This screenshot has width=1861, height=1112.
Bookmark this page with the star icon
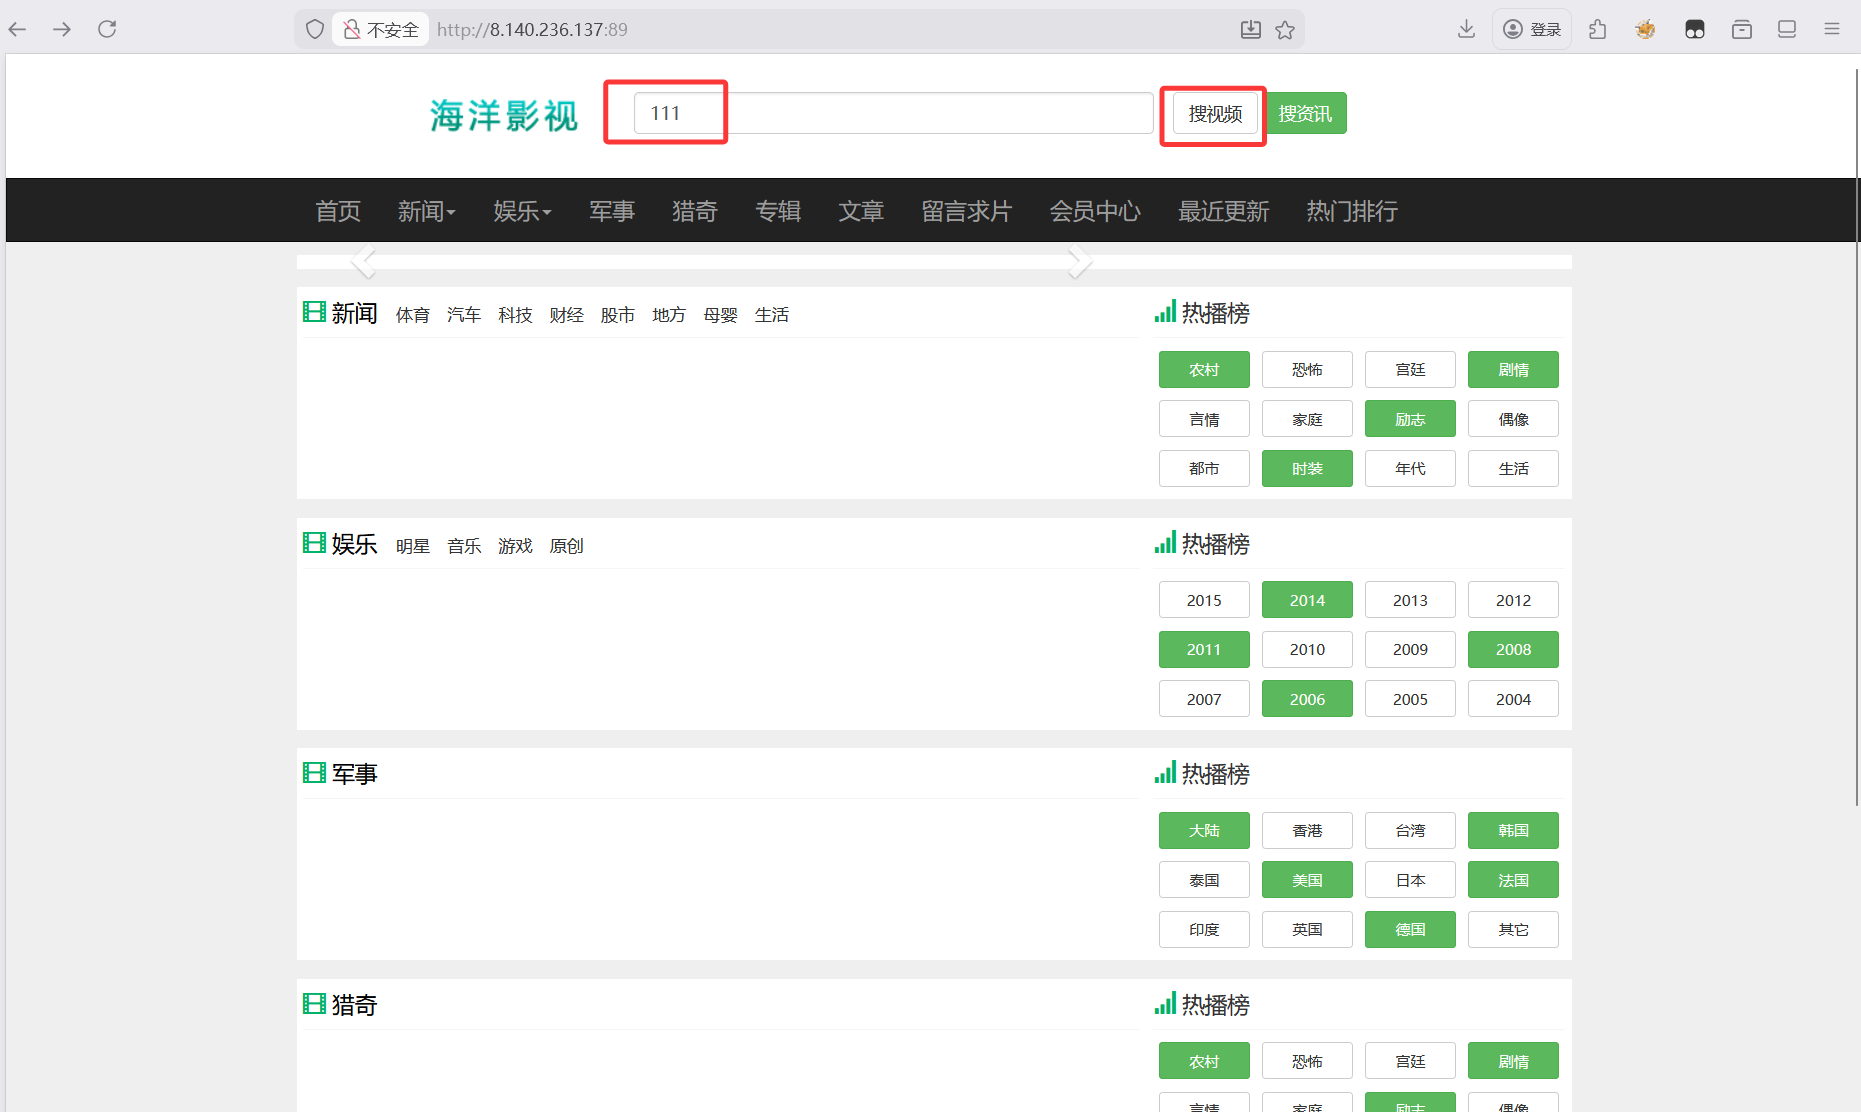click(x=1285, y=30)
